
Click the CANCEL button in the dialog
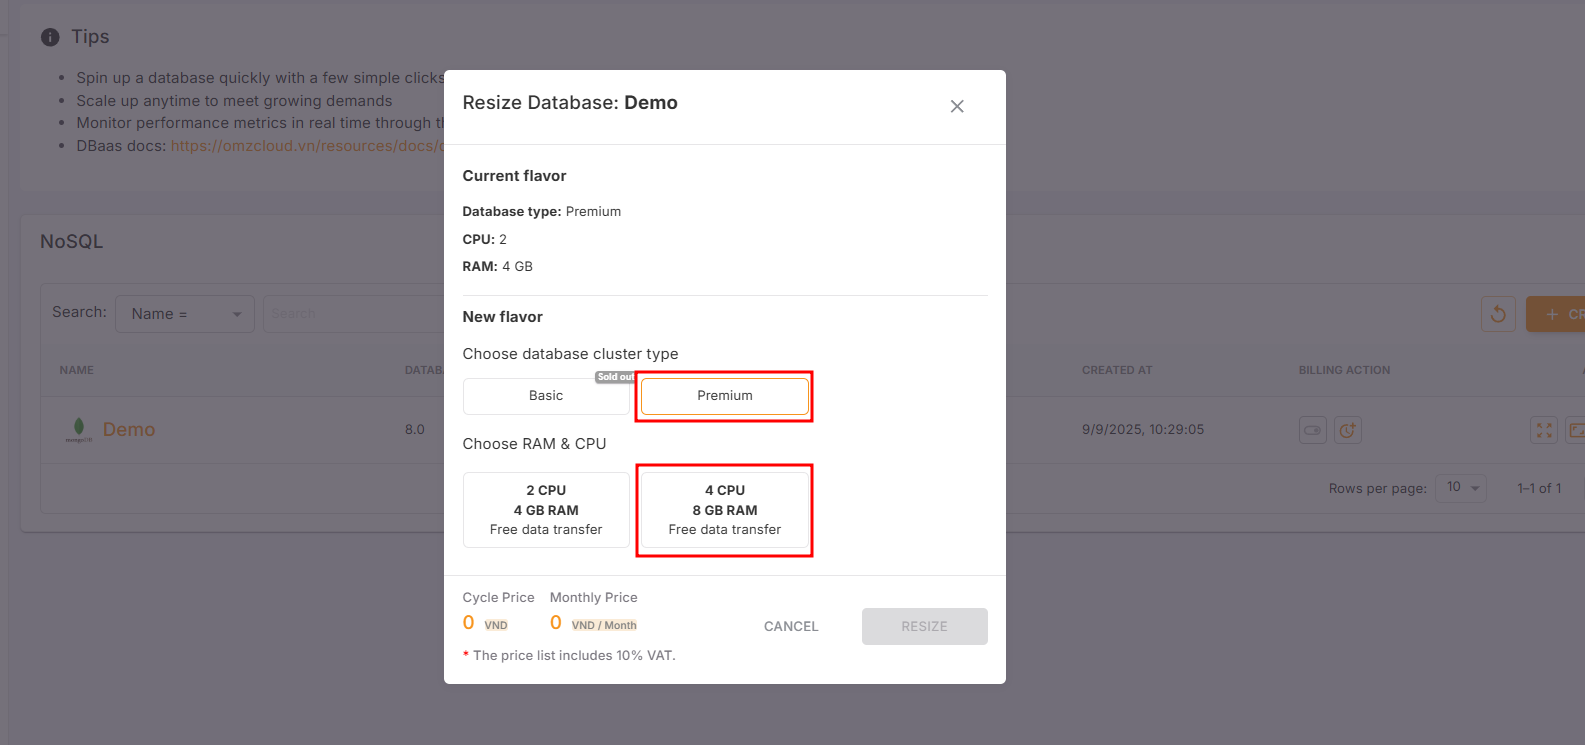pos(791,626)
